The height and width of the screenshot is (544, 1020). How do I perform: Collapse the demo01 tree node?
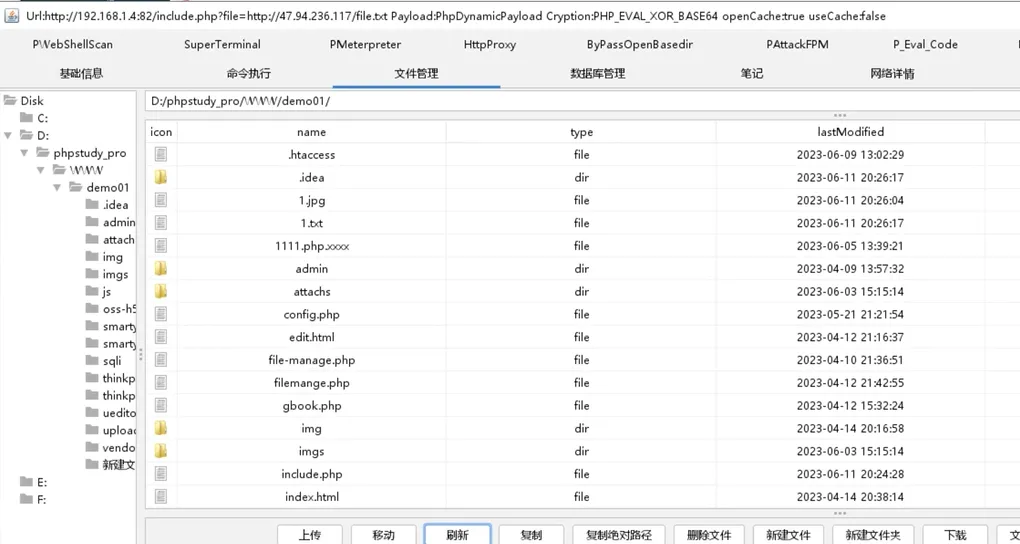(58, 188)
